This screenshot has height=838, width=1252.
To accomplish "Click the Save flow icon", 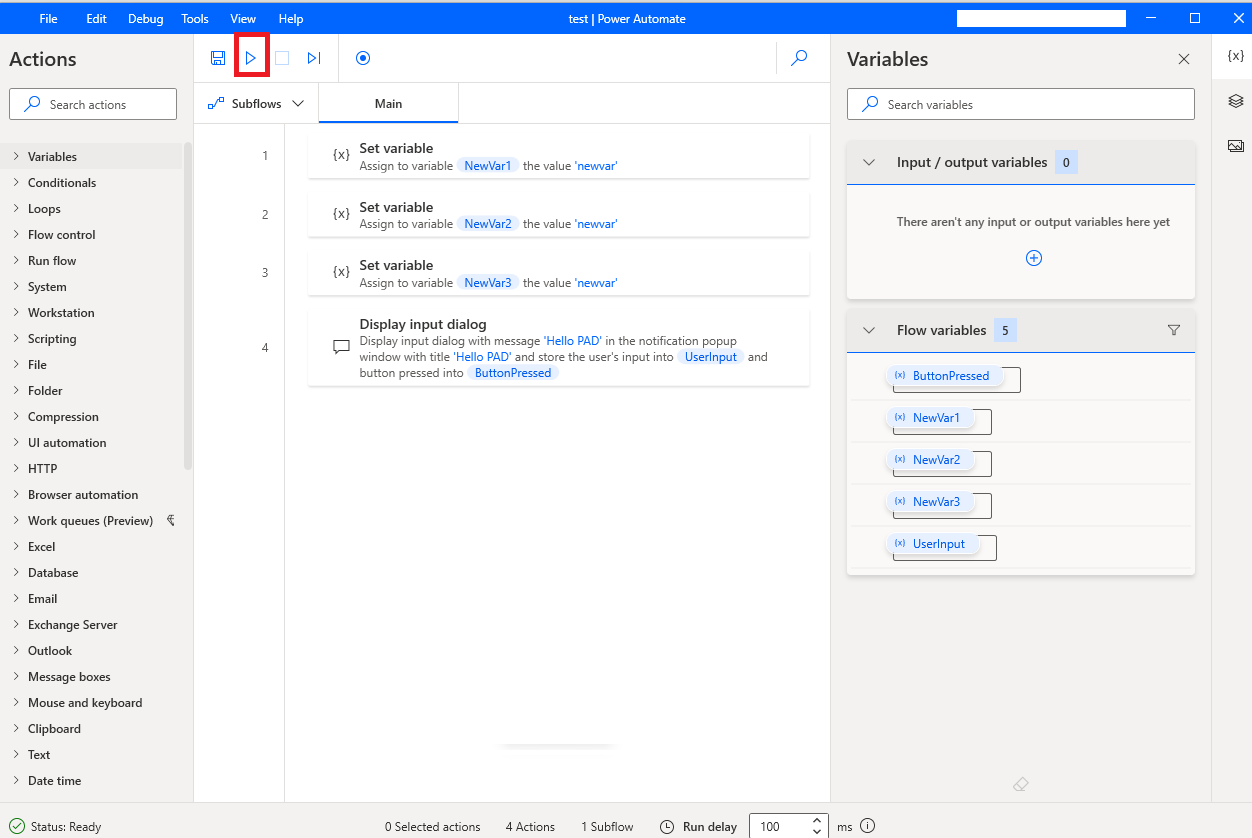I will [x=218, y=58].
